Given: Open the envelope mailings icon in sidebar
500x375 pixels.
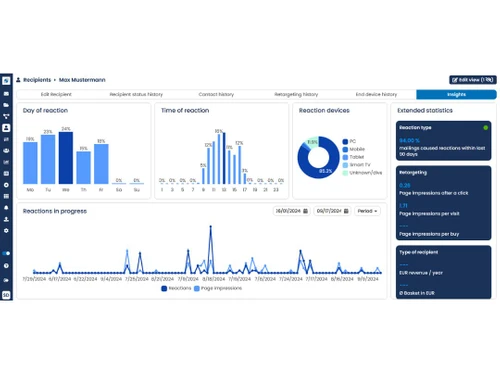Looking at the screenshot, I should coord(6,94).
